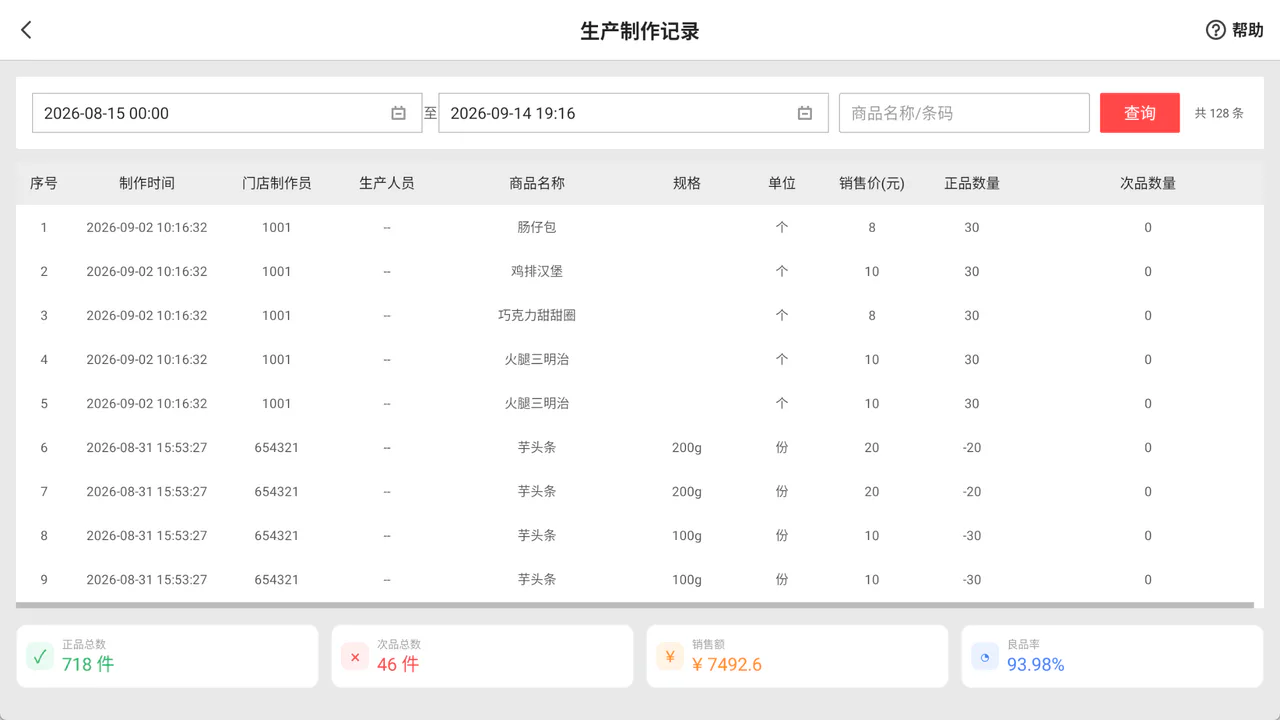Click the 46 件 defect total

(398, 664)
